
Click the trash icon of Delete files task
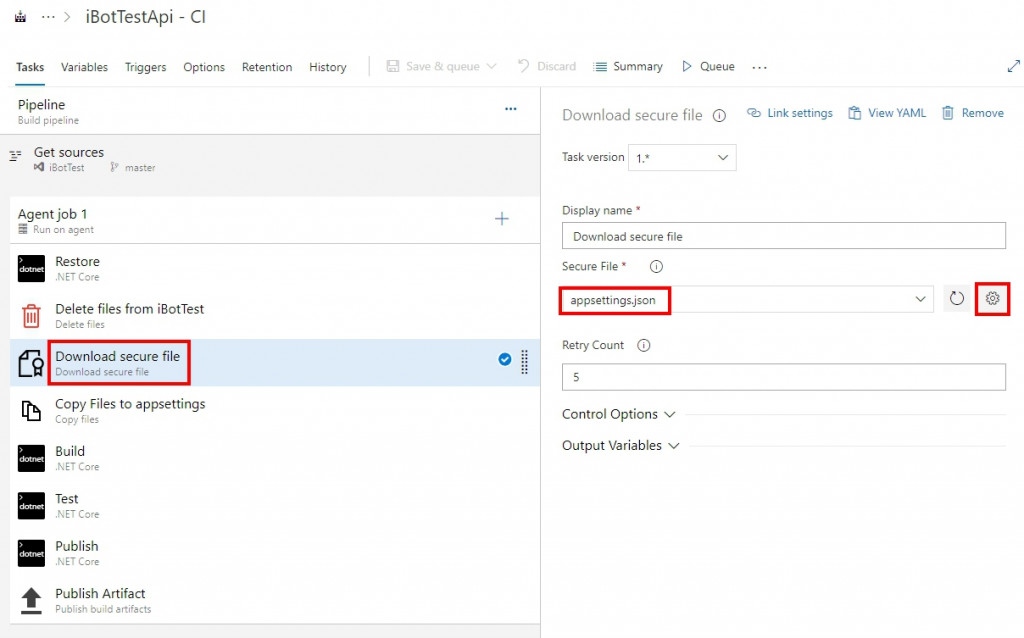pyautogui.click(x=31, y=316)
